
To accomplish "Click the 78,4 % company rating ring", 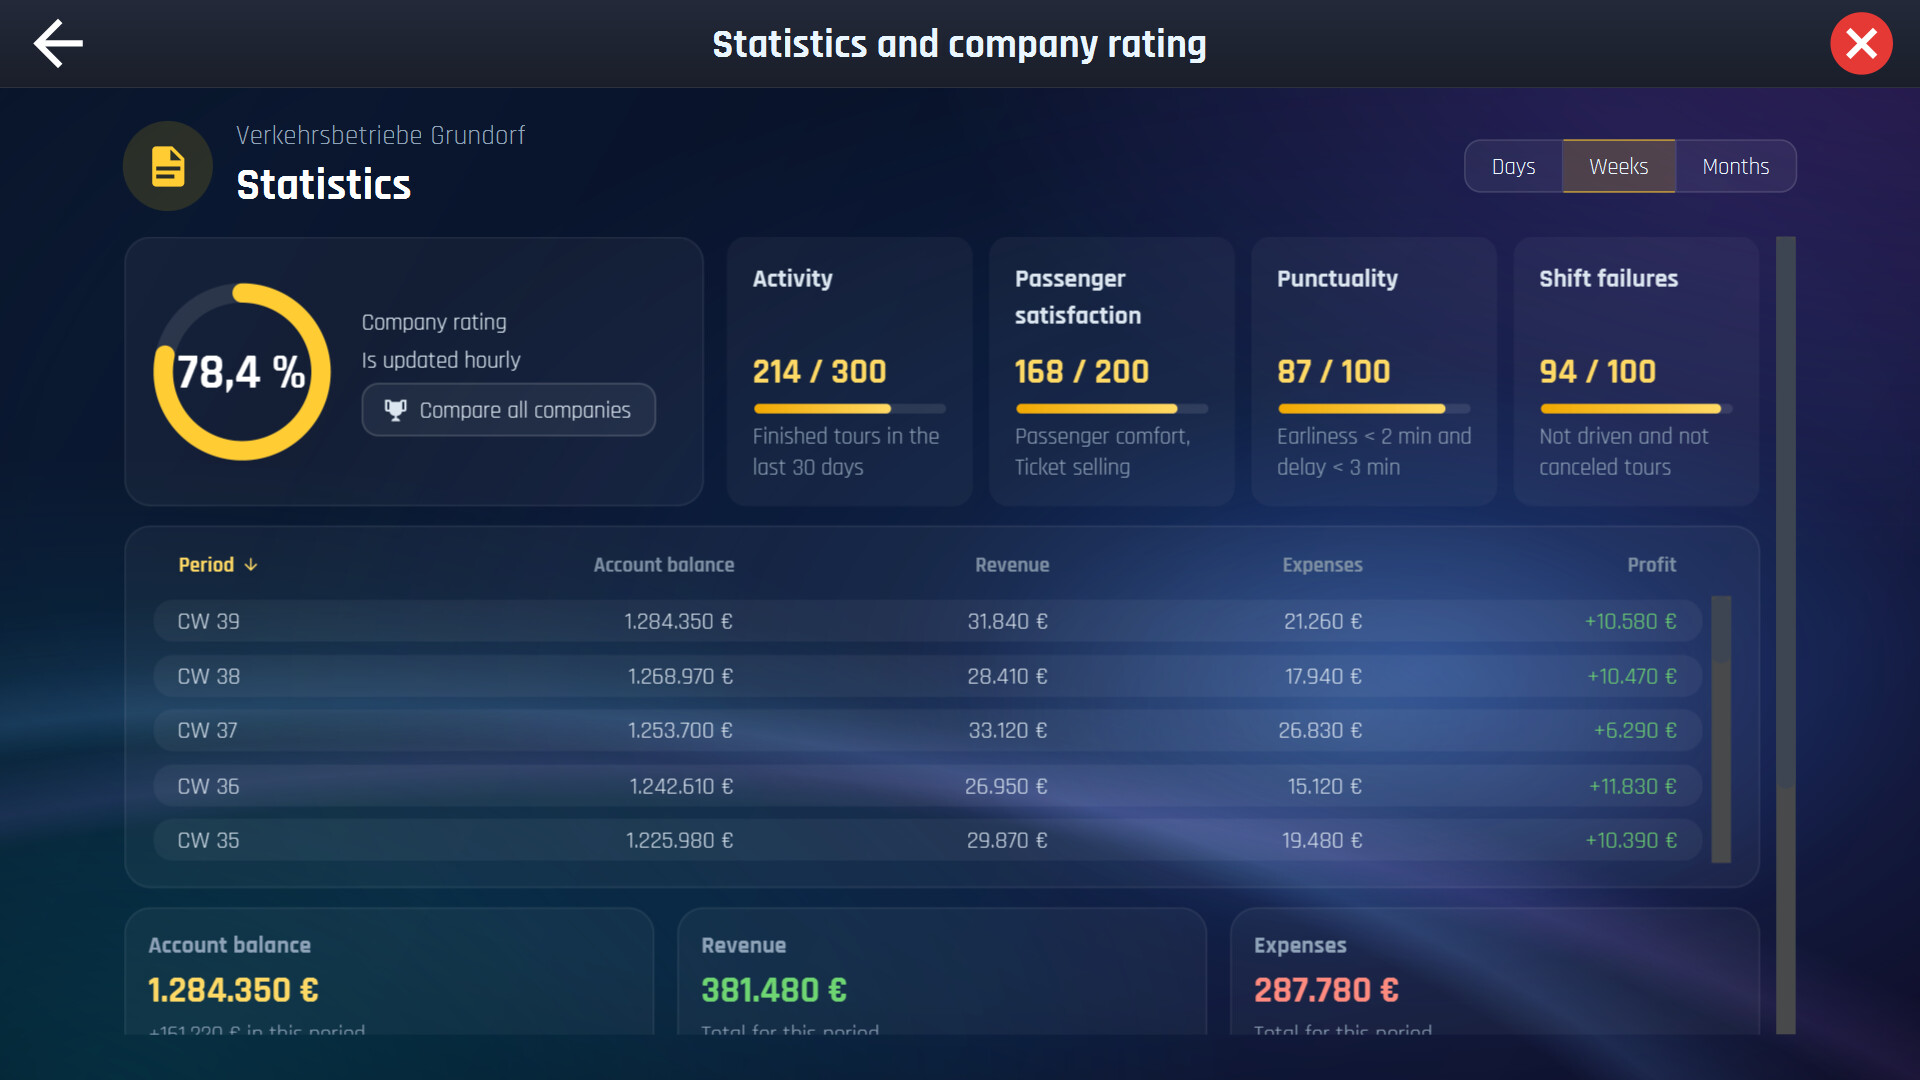I will (242, 372).
